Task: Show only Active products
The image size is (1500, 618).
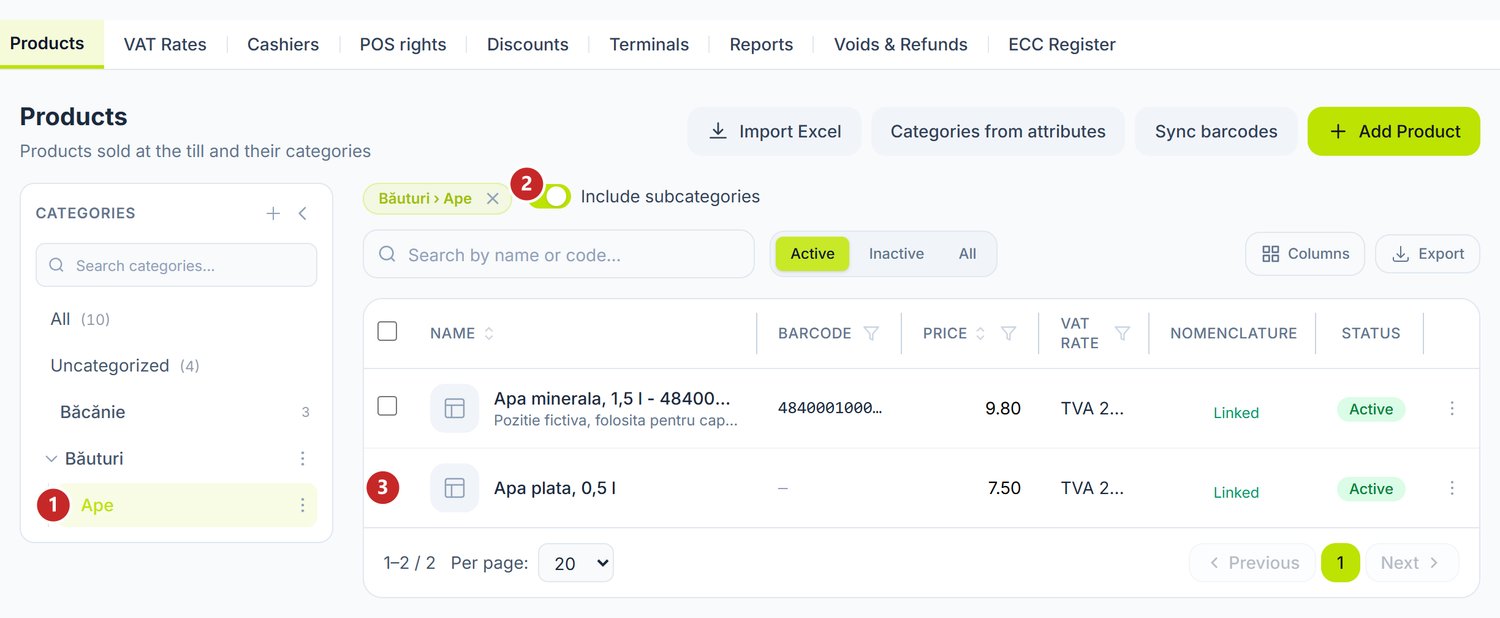Action: click(812, 254)
